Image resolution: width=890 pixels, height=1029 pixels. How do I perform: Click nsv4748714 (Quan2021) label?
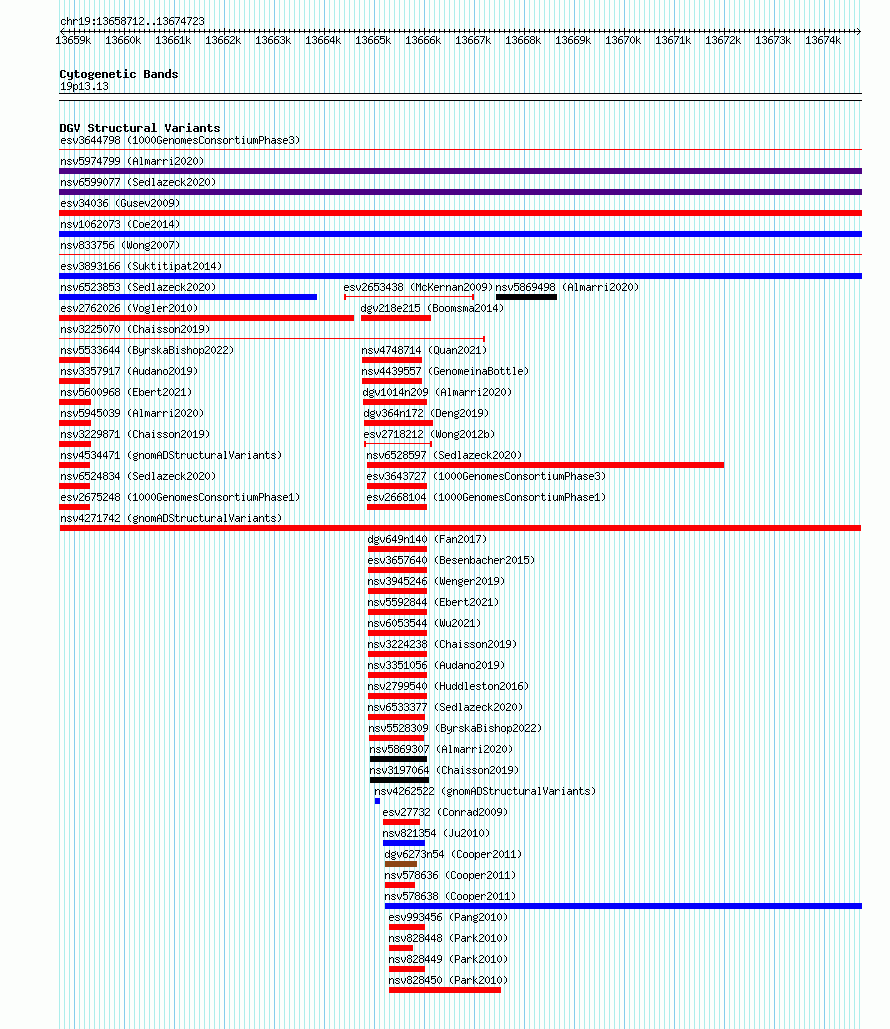424,350
